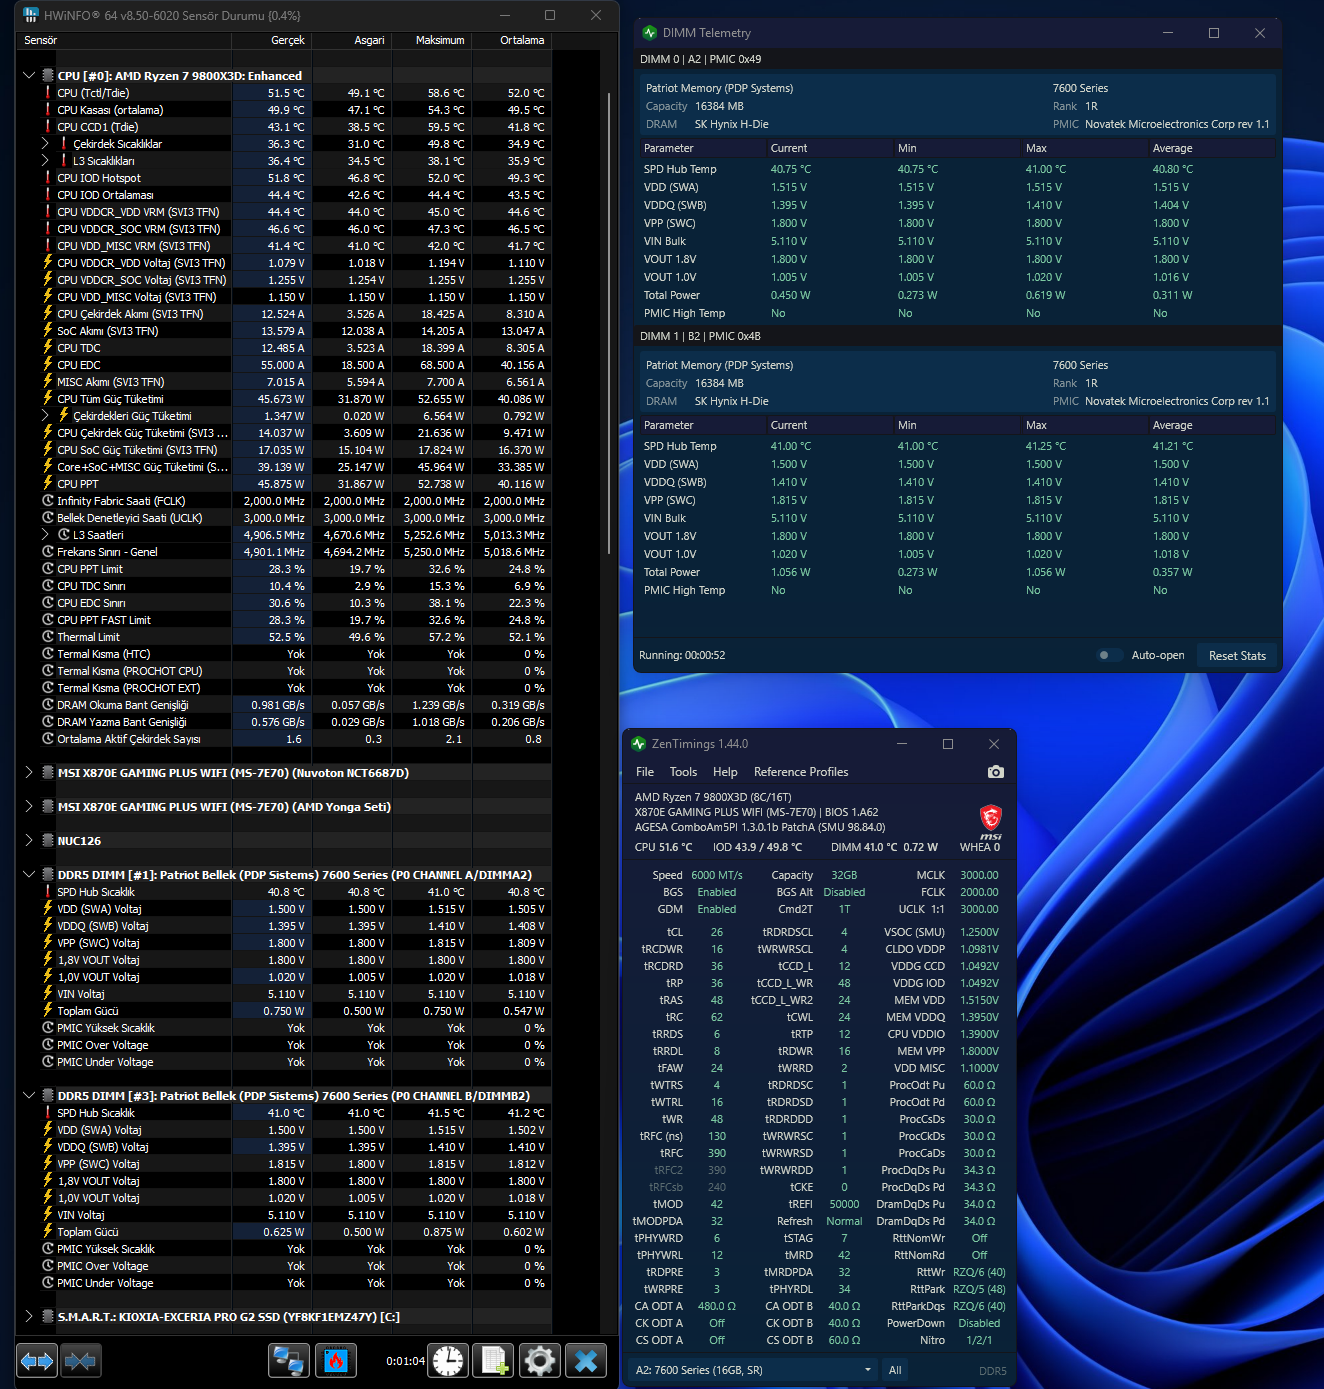Image resolution: width=1324 pixels, height=1389 pixels.
Task: Toggle the Auto-open switch in DIMM Telemetry
Action: (1107, 656)
